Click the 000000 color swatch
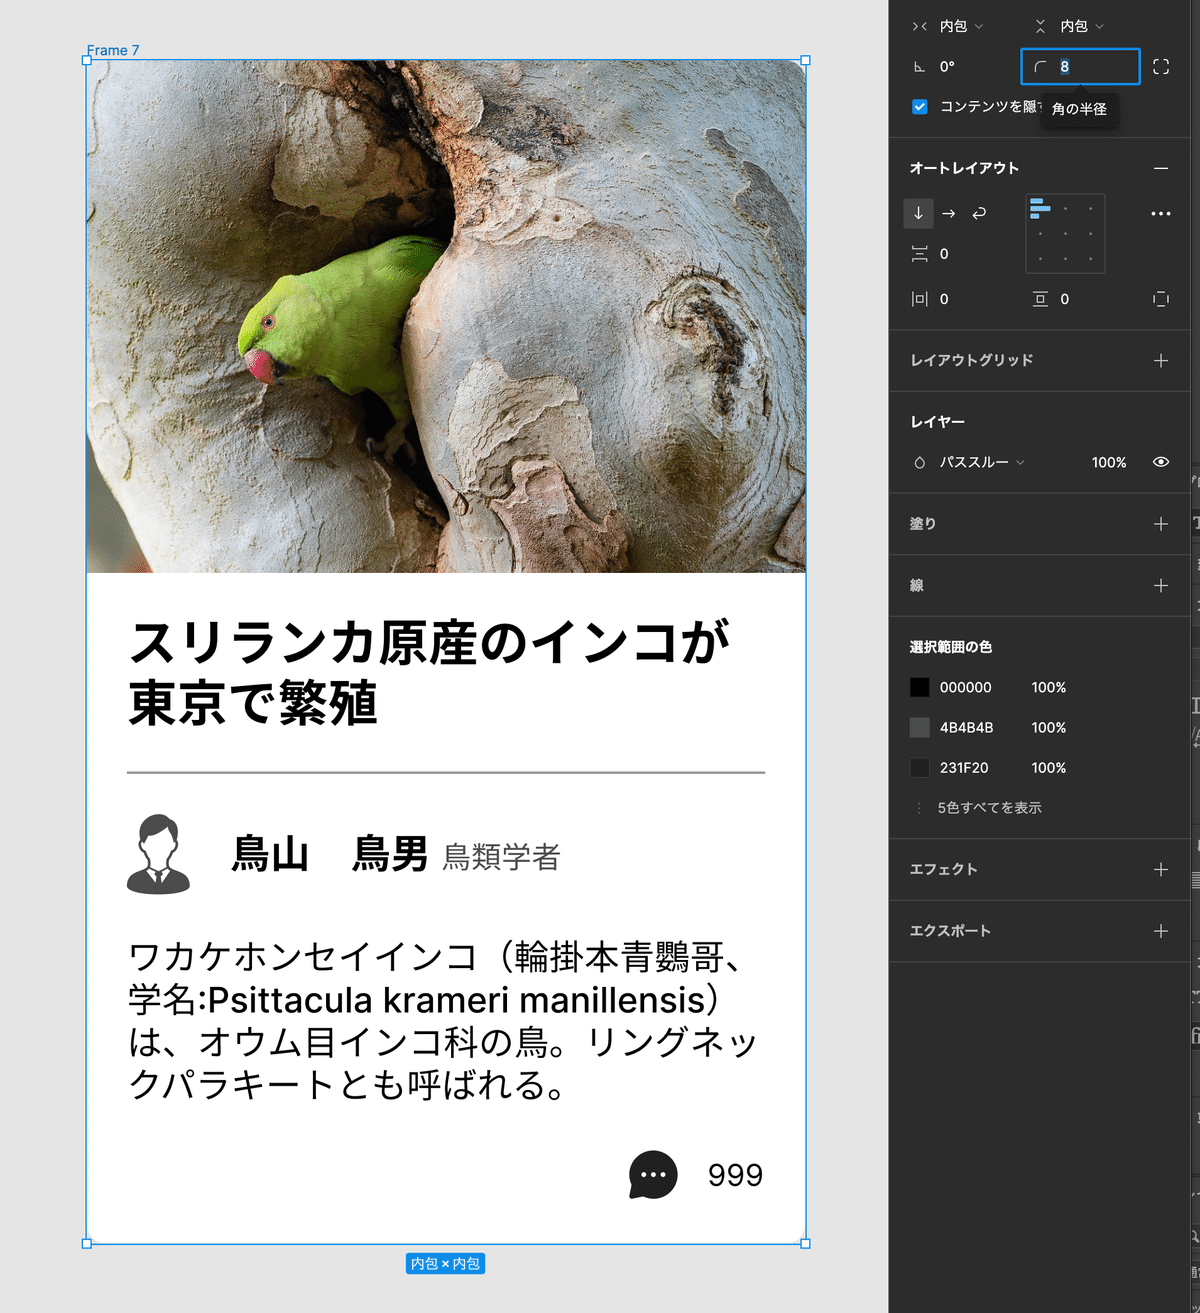1200x1313 pixels. [x=919, y=687]
